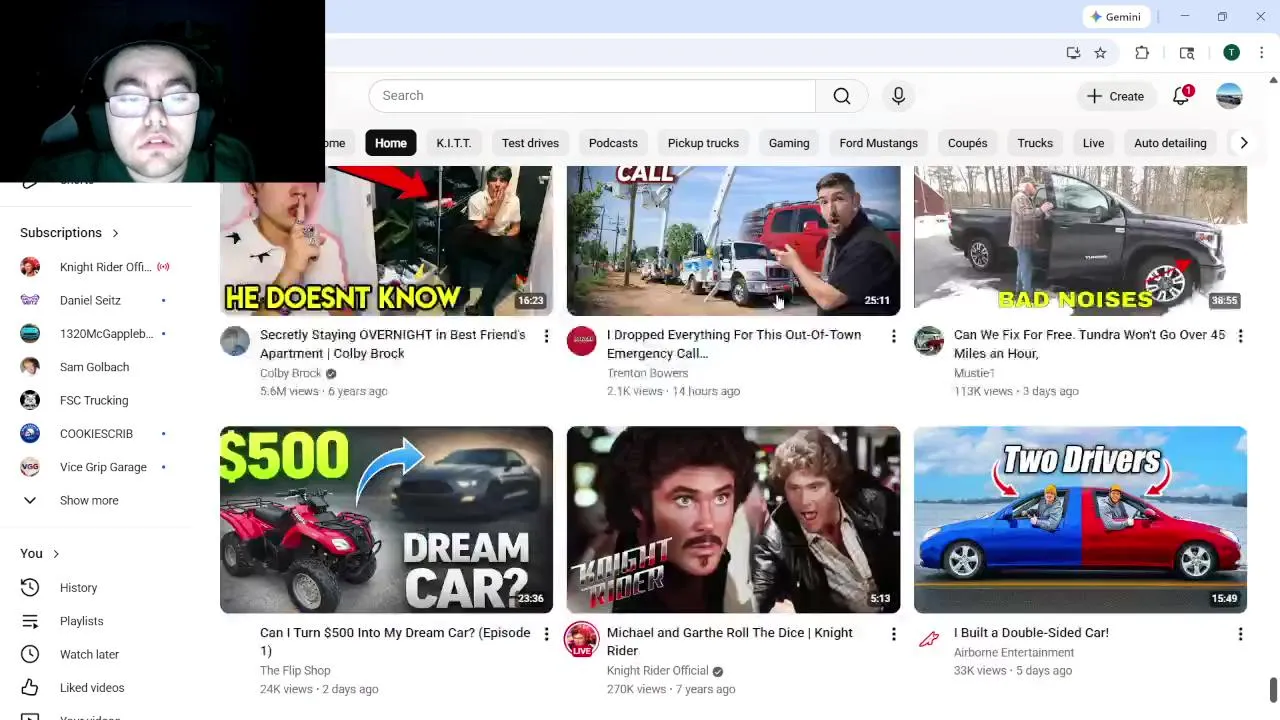Select the Home chip

(x=391, y=143)
